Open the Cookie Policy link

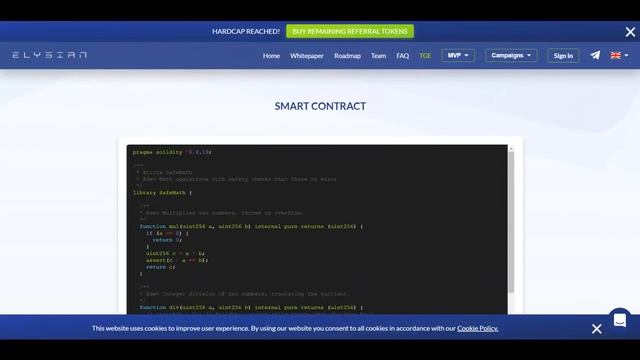(x=478, y=328)
